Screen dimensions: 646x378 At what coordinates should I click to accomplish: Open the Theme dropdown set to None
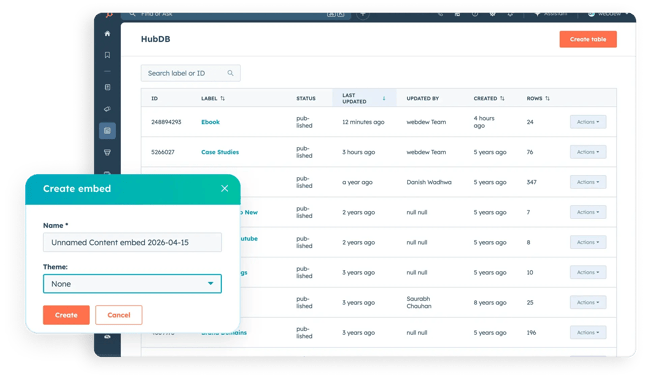[132, 284]
